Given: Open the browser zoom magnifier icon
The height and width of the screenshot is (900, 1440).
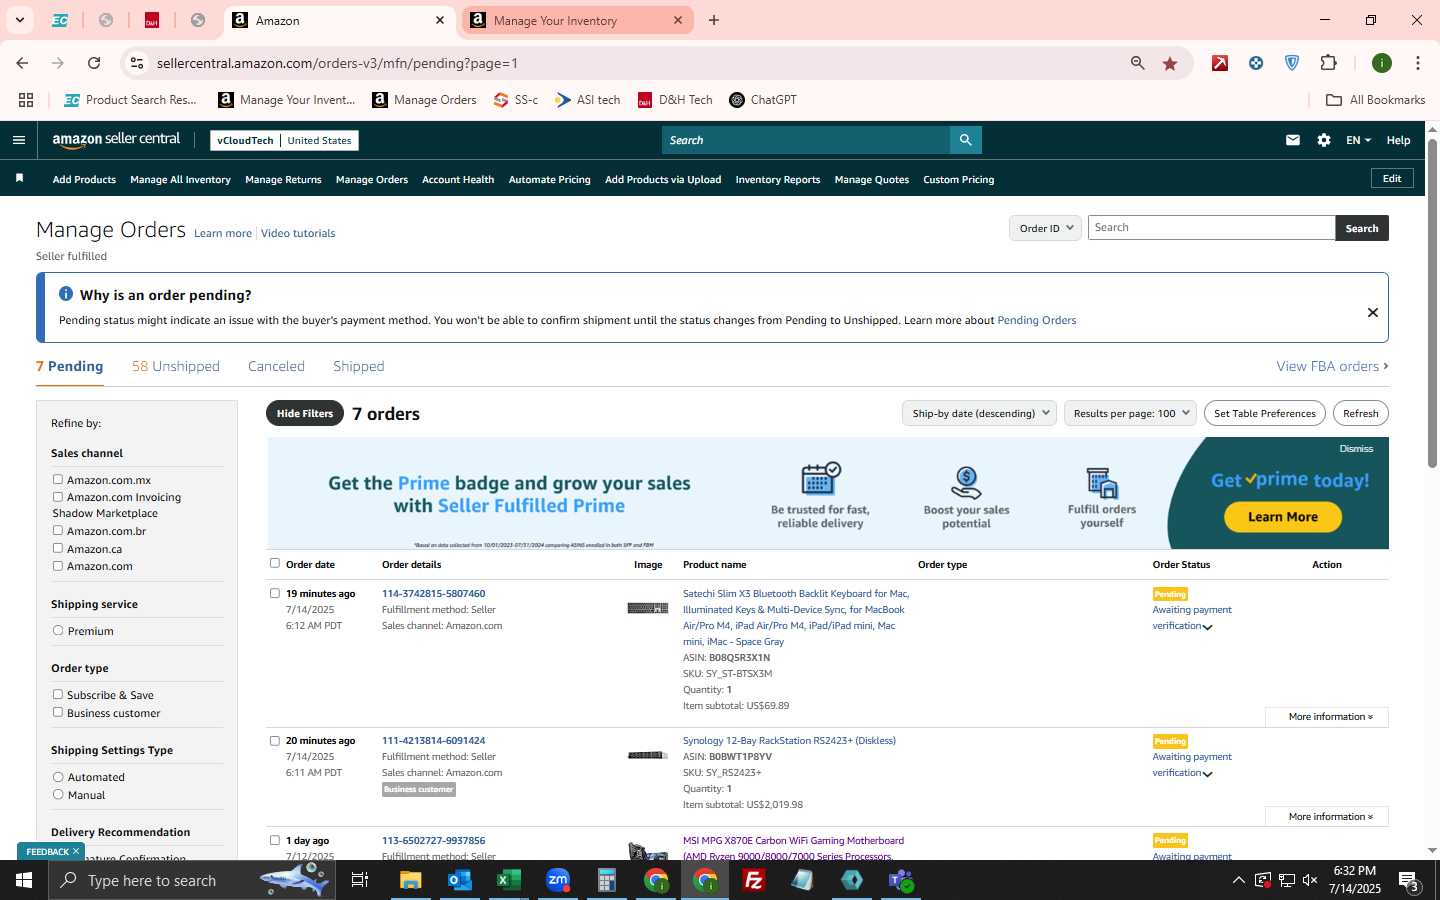Looking at the screenshot, I should coord(1138,63).
